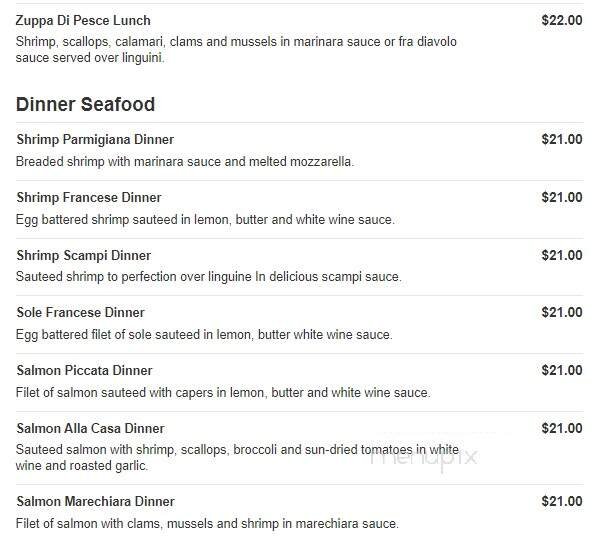This screenshot has width=603, height=540.
Task: Select the $22.00 price for Zuppa Di Pesce
Action: (x=561, y=20)
